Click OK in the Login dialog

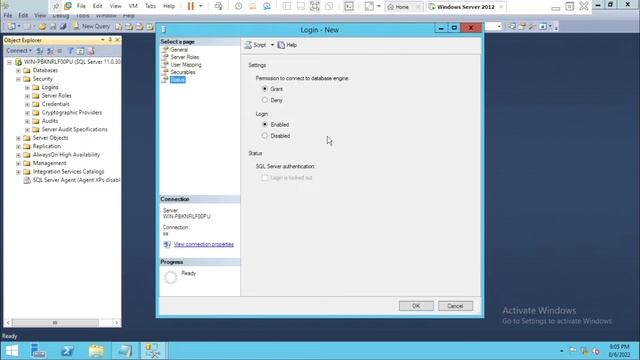coord(416,306)
